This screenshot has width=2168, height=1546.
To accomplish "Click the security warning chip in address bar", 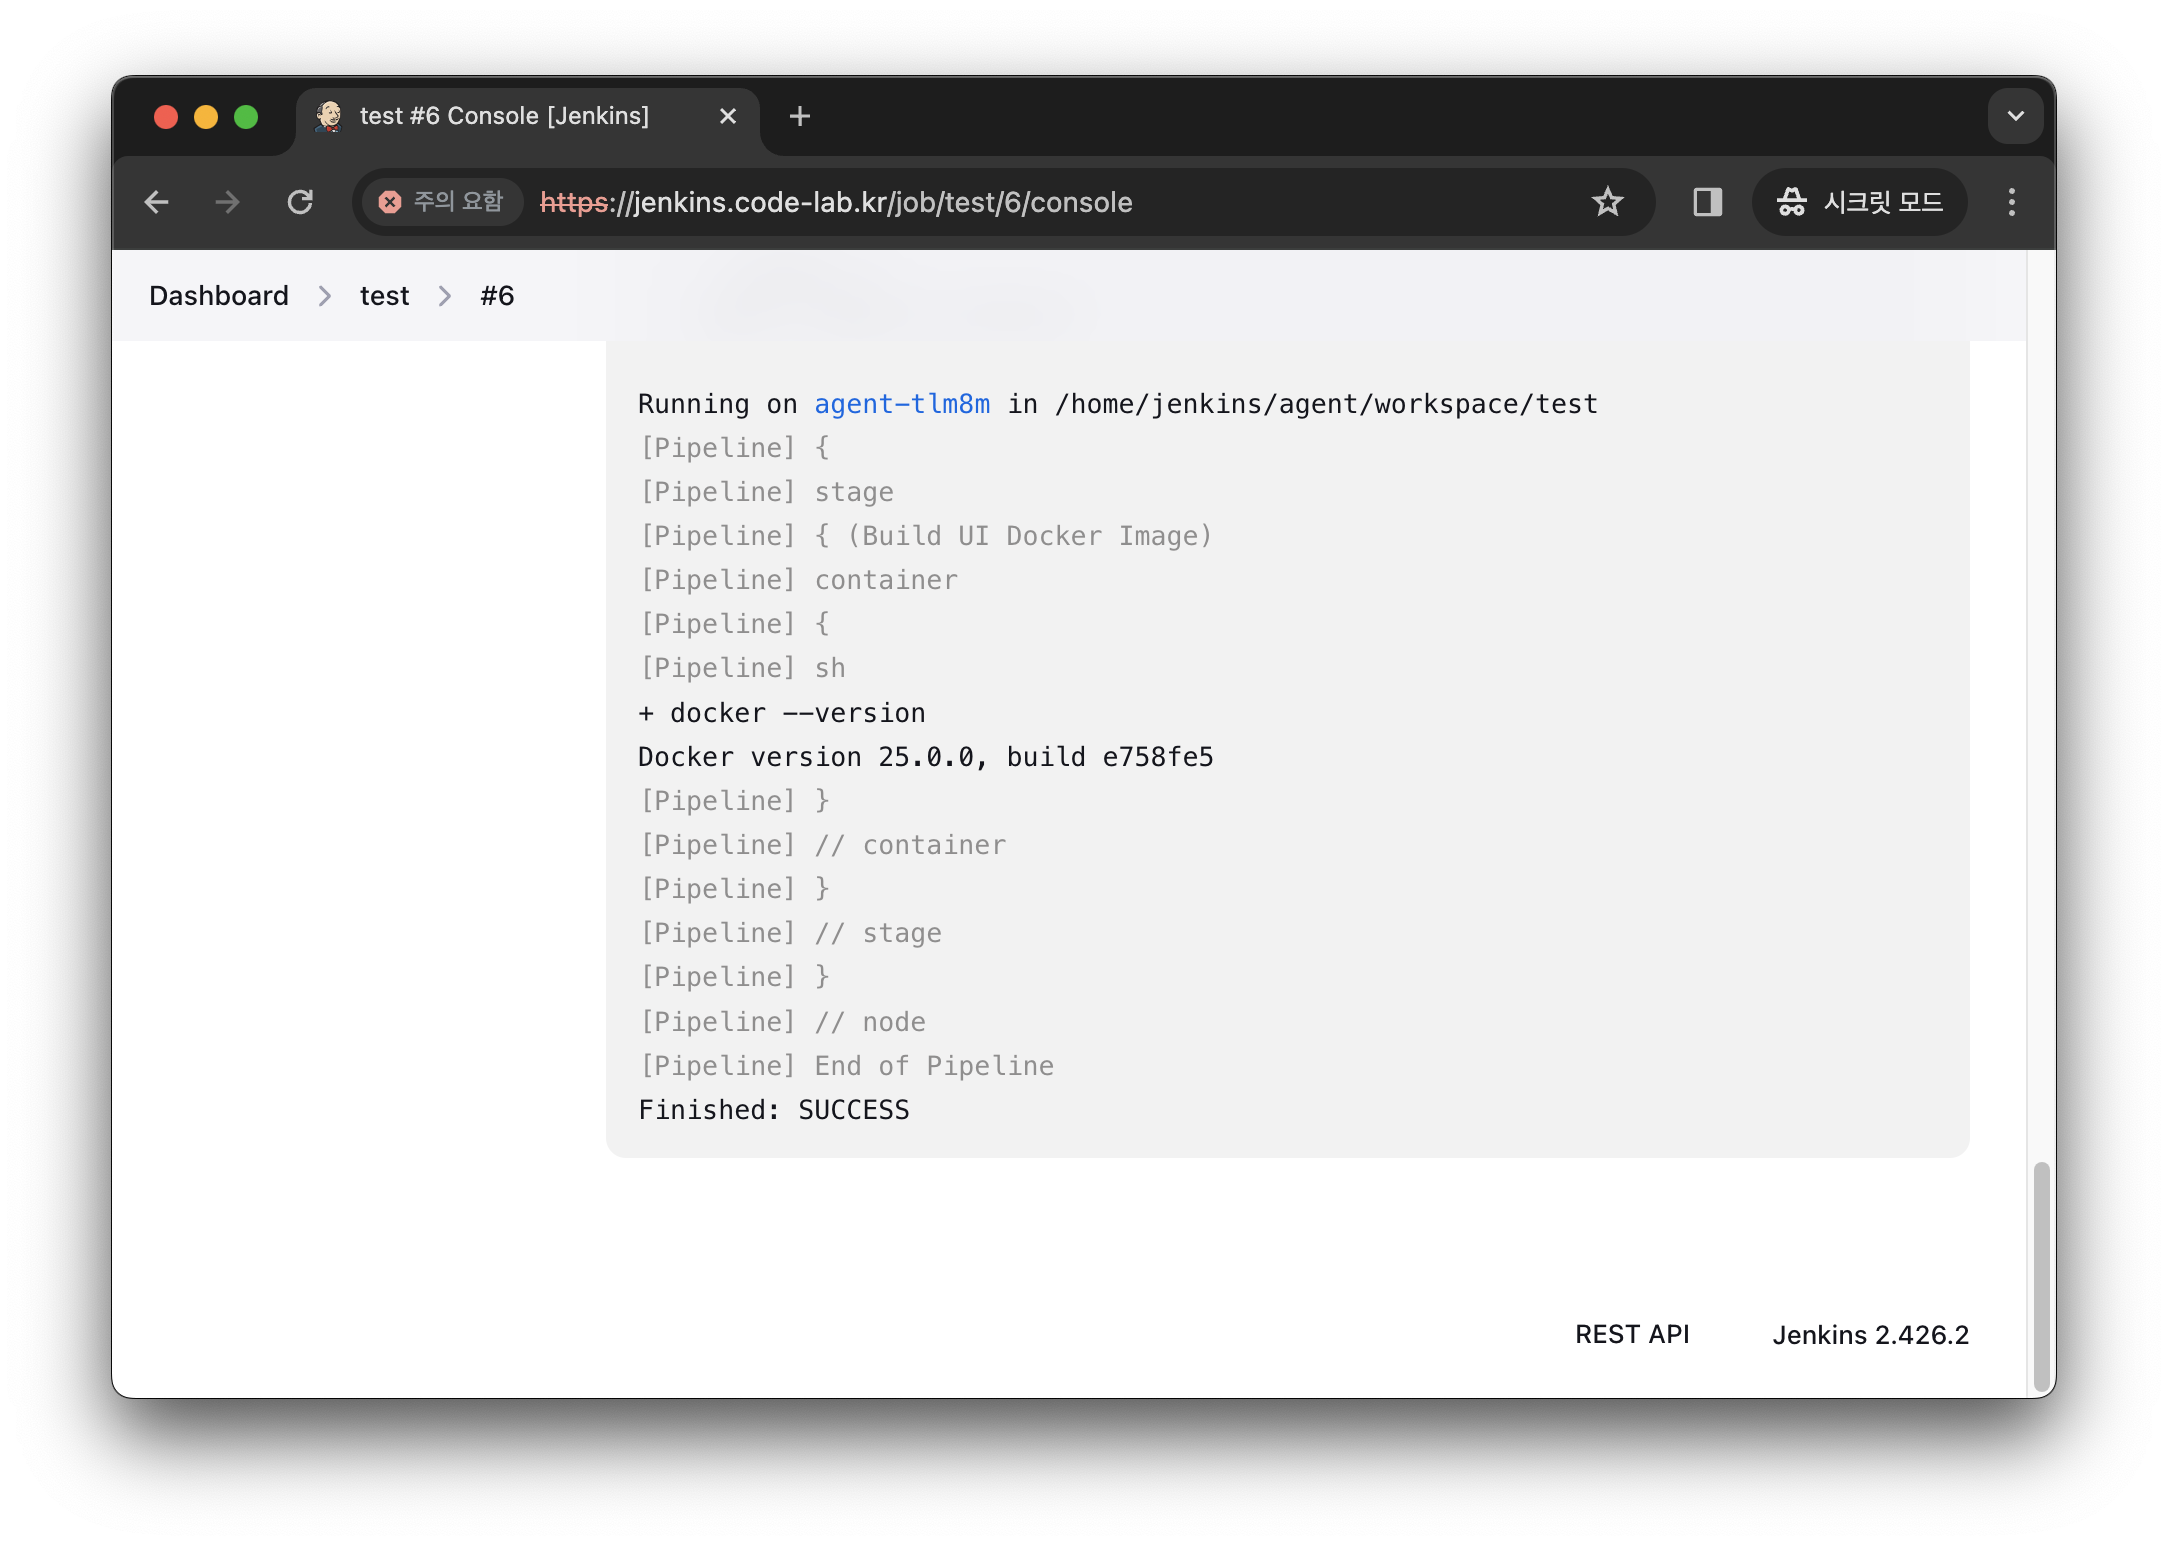I will click(441, 202).
